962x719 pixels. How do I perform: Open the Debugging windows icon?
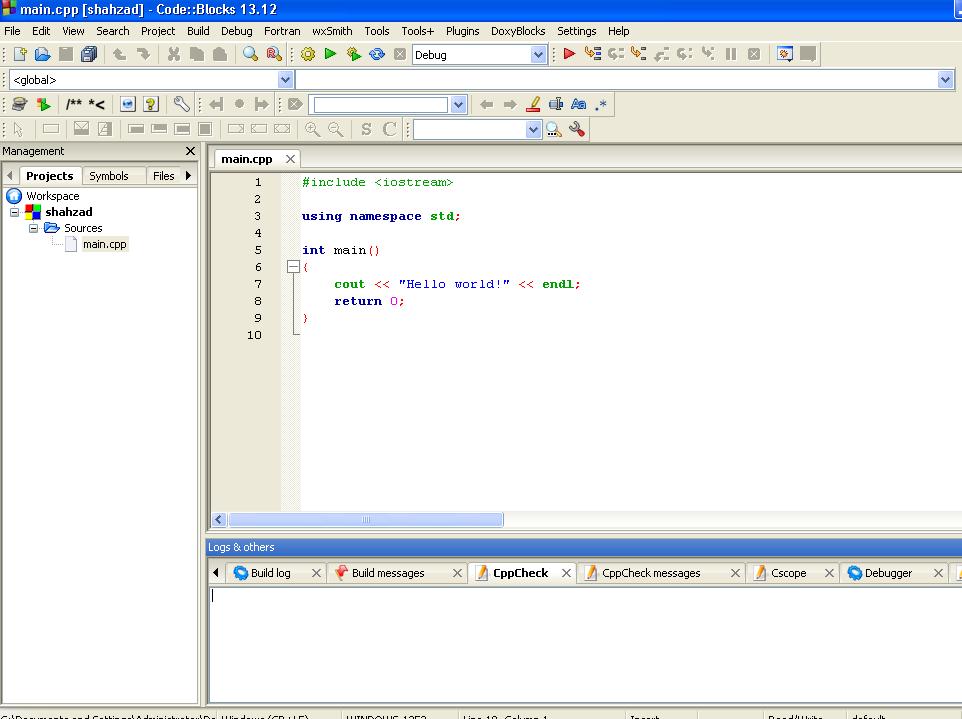(x=784, y=54)
